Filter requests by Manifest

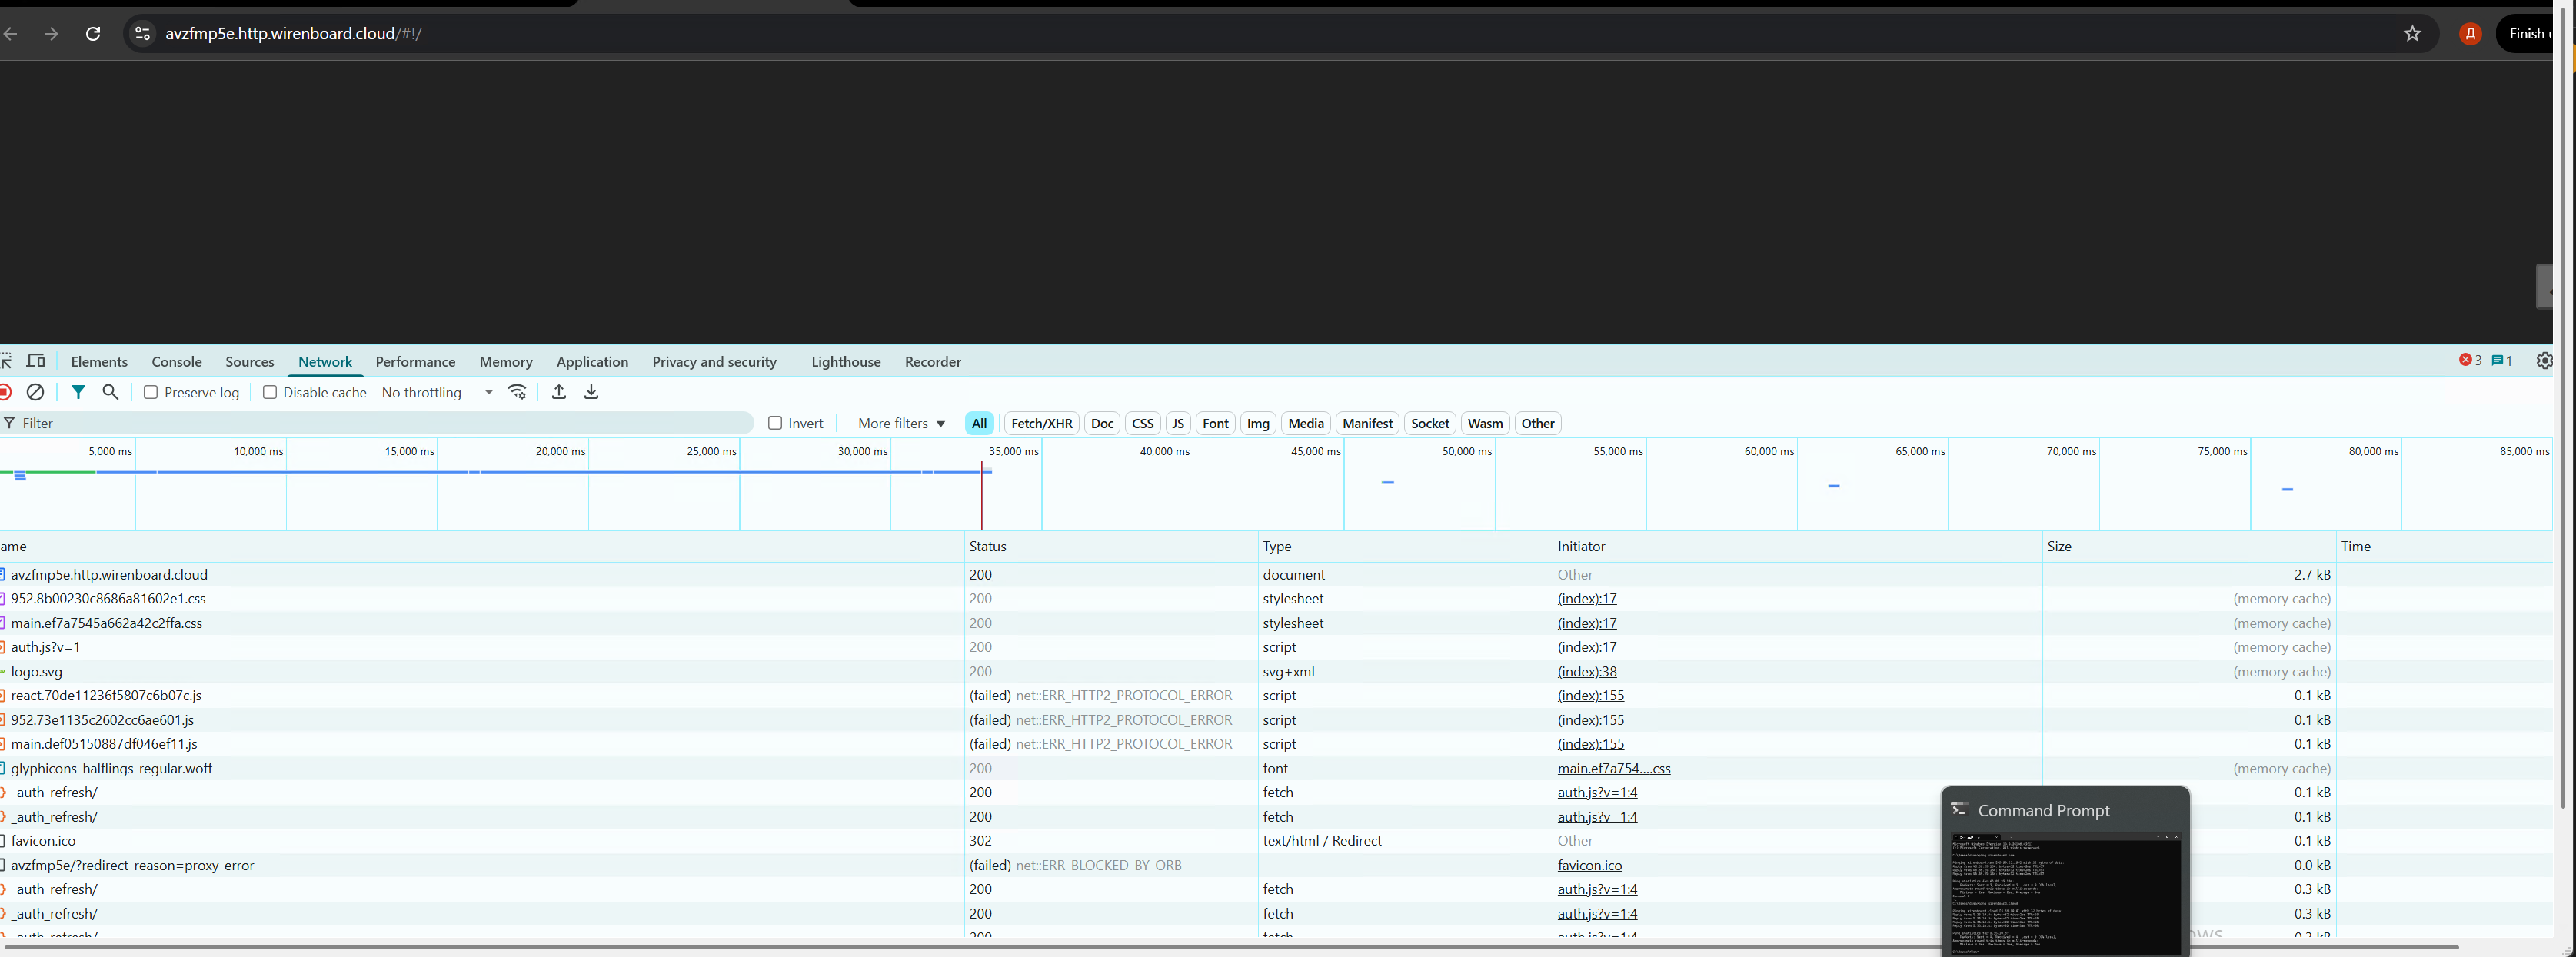pos(1367,423)
